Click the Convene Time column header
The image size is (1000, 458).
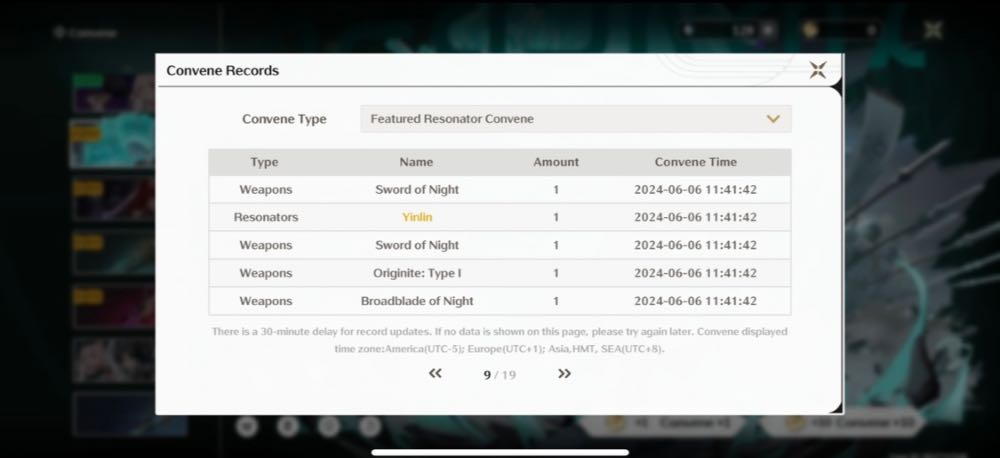click(695, 162)
